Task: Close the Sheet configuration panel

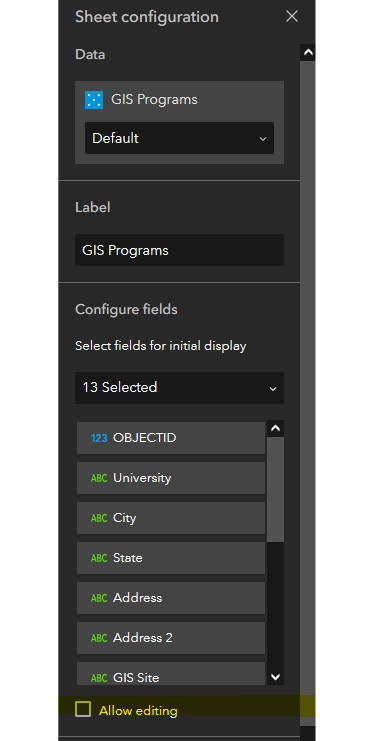Action: tap(292, 17)
